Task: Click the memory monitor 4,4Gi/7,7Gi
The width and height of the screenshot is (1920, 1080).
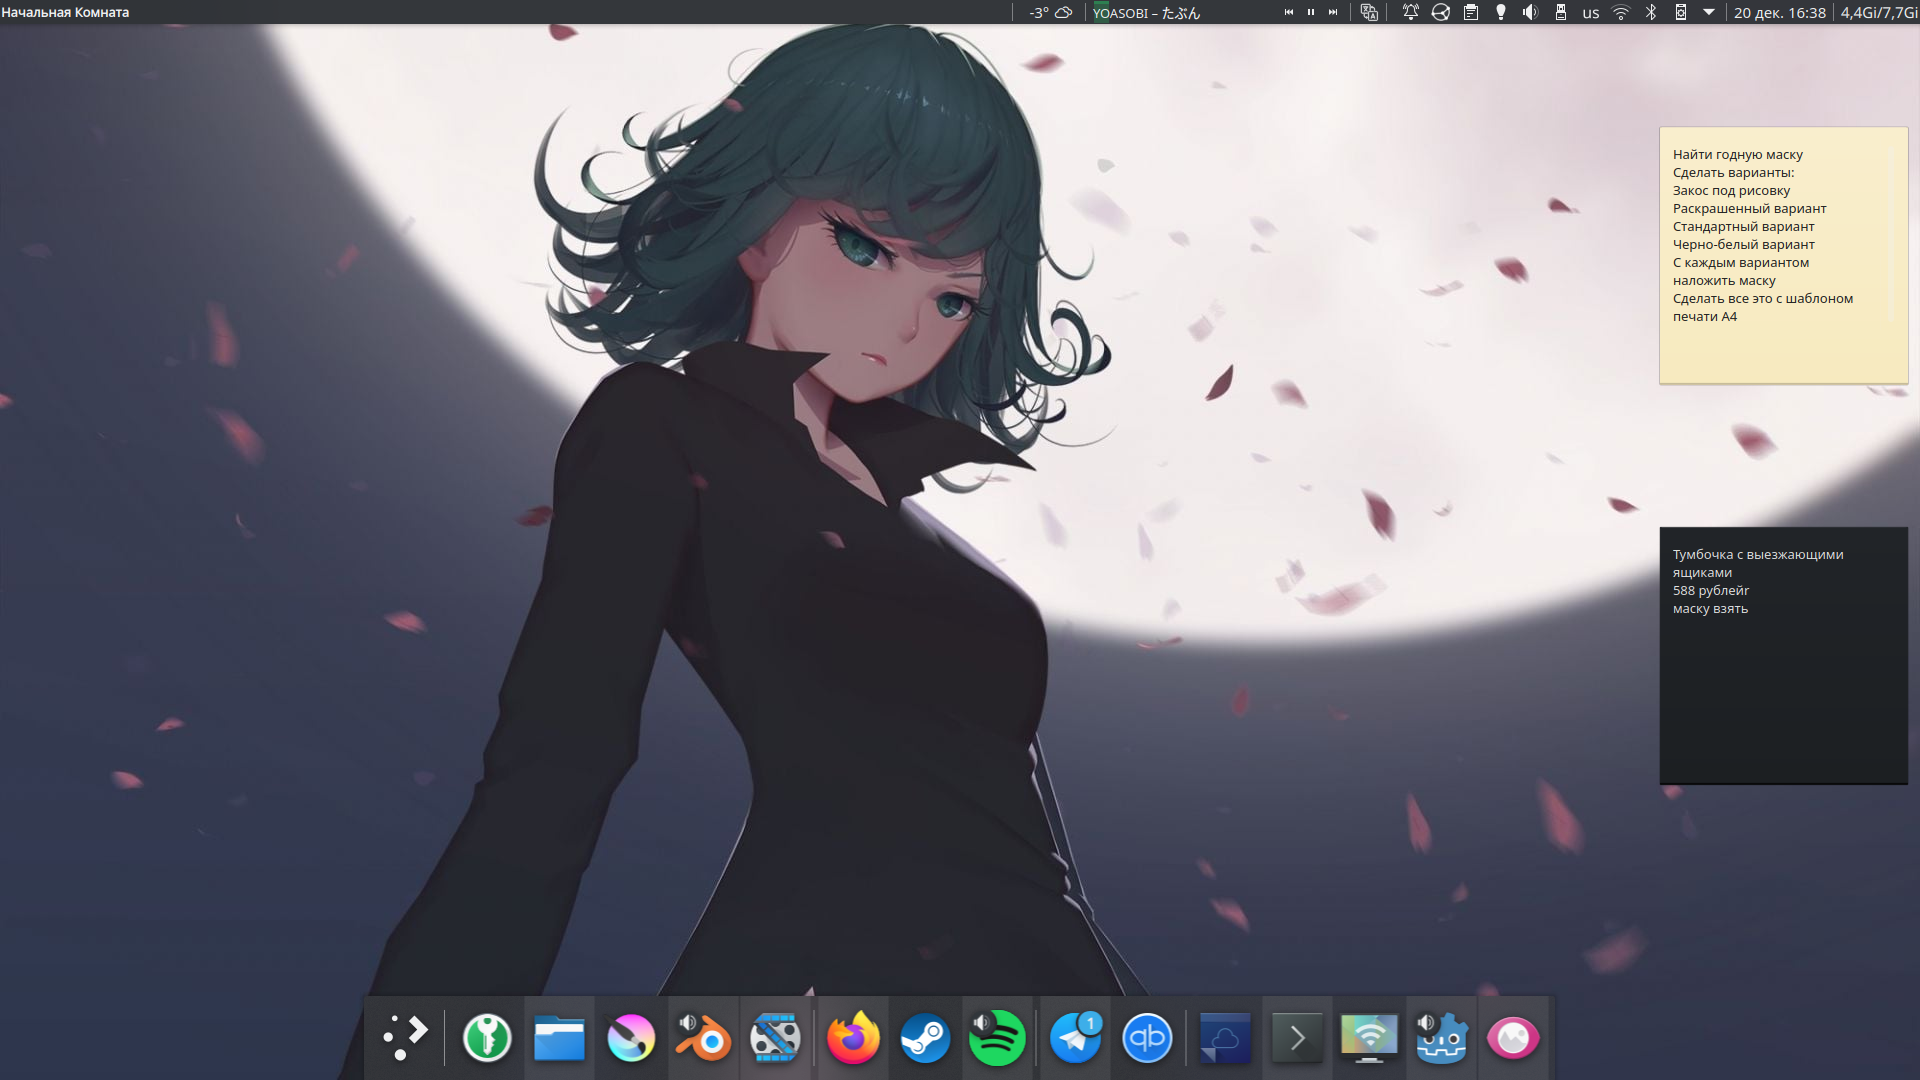Action: click(1878, 13)
